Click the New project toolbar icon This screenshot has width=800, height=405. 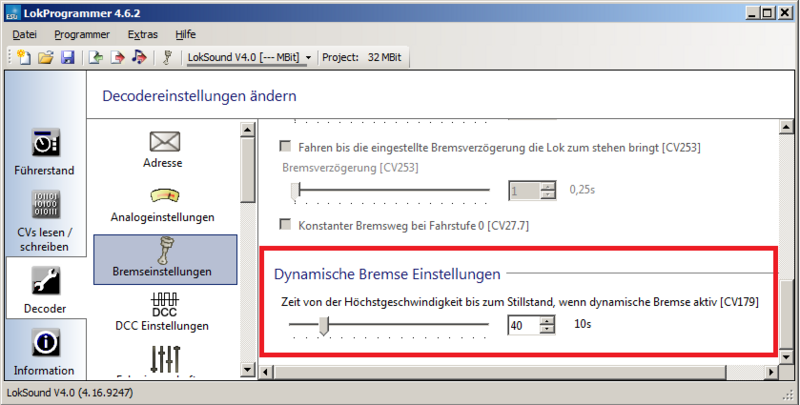point(23,57)
